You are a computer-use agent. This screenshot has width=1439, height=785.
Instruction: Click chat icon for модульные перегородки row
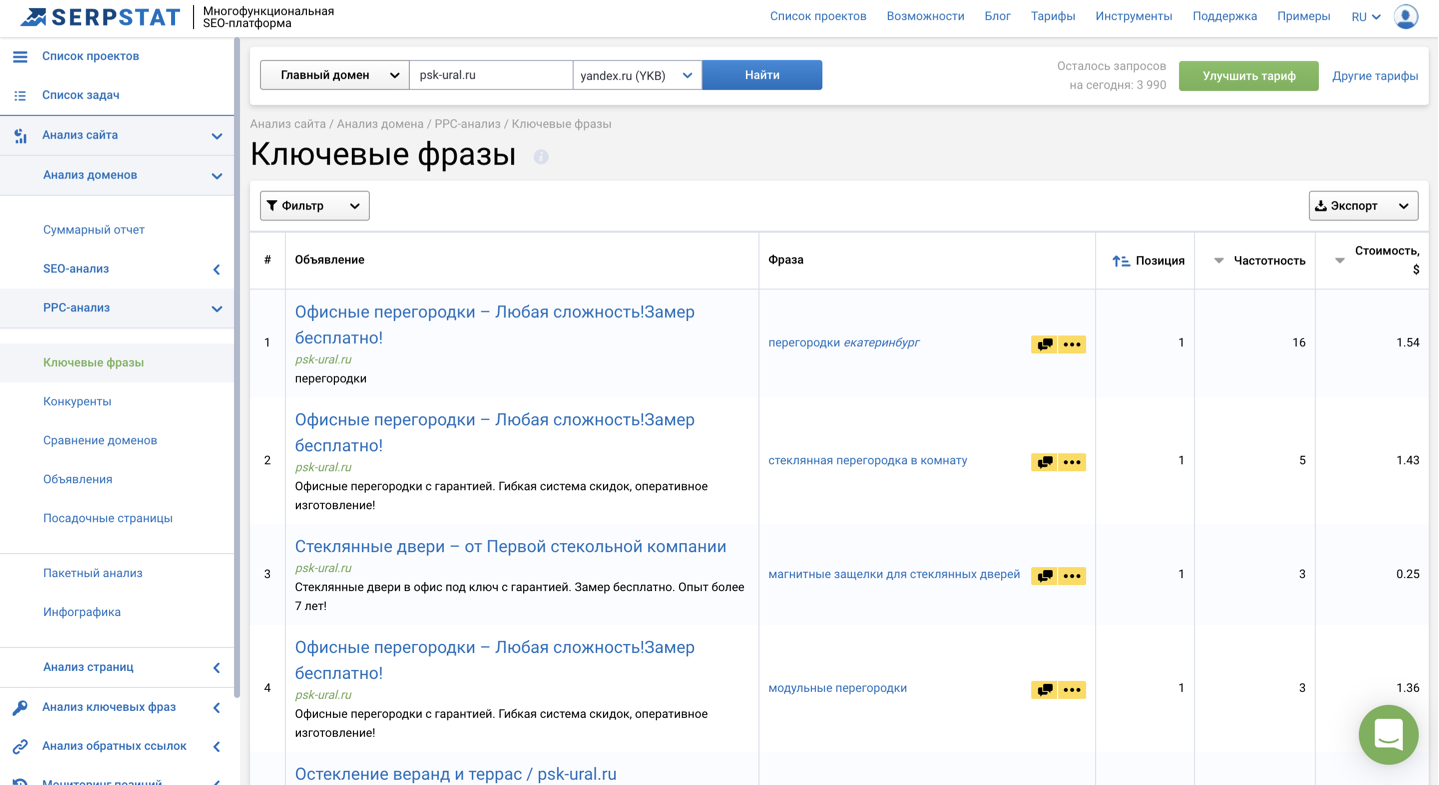click(x=1045, y=690)
